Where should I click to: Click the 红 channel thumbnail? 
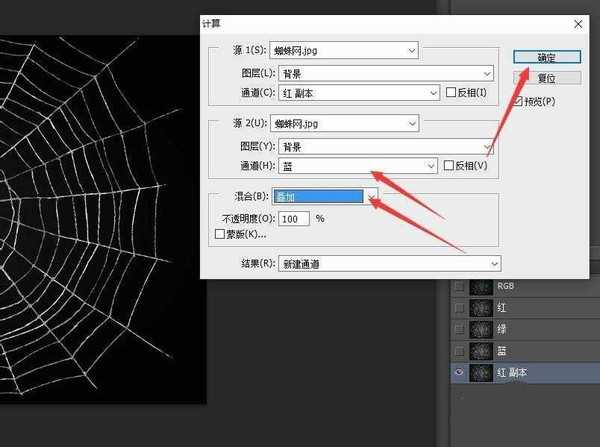point(482,308)
